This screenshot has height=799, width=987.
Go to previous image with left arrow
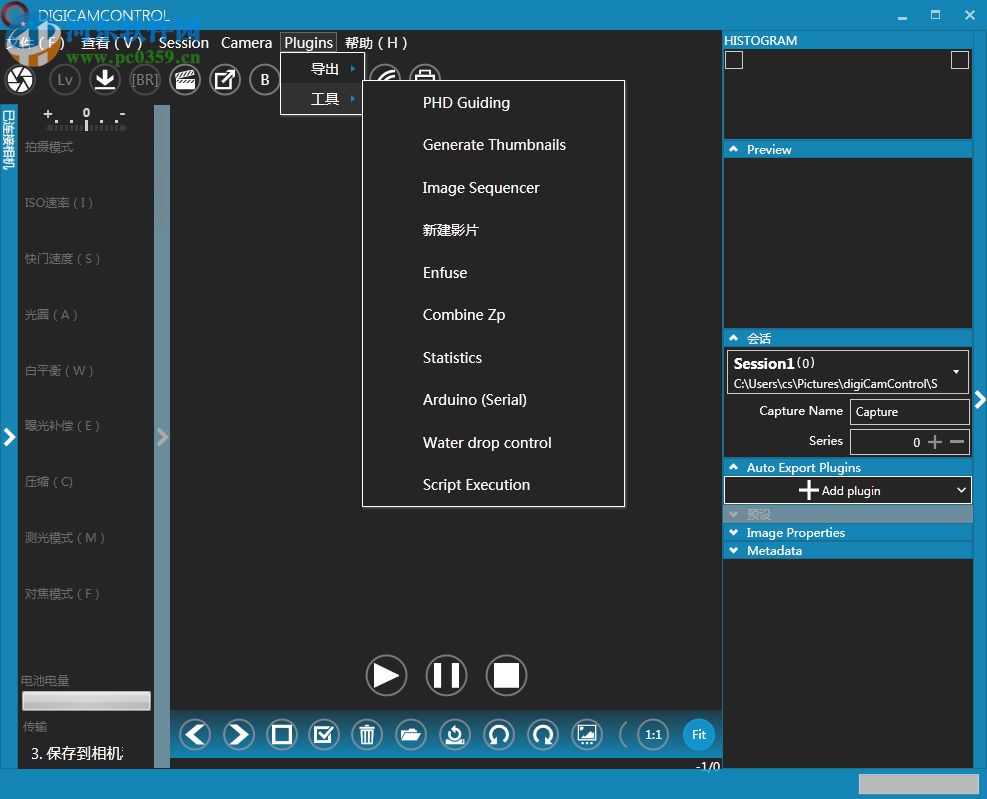pyautogui.click(x=195, y=735)
